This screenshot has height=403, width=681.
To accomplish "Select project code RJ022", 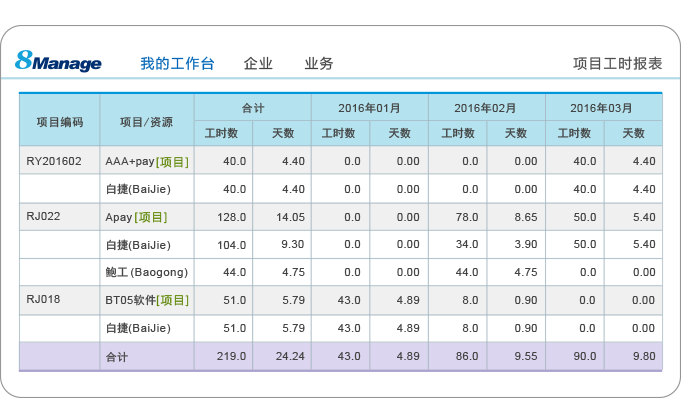I will [43, 217].
